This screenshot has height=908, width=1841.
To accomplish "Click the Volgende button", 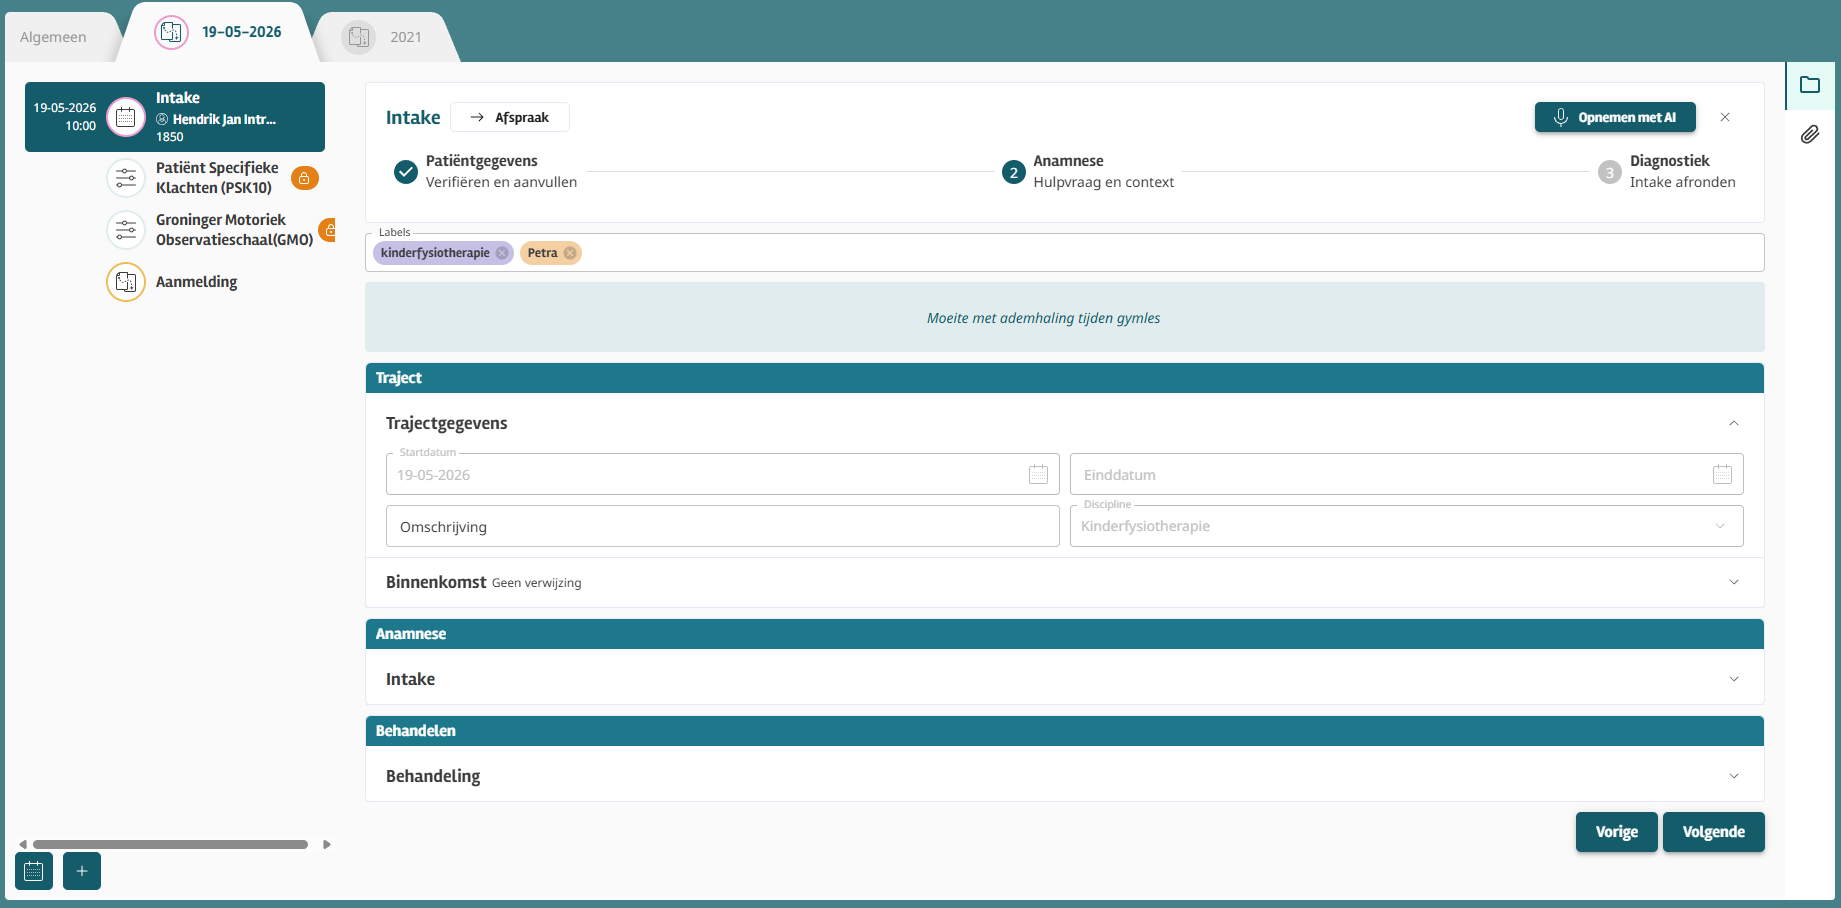I will point(1713,832).
